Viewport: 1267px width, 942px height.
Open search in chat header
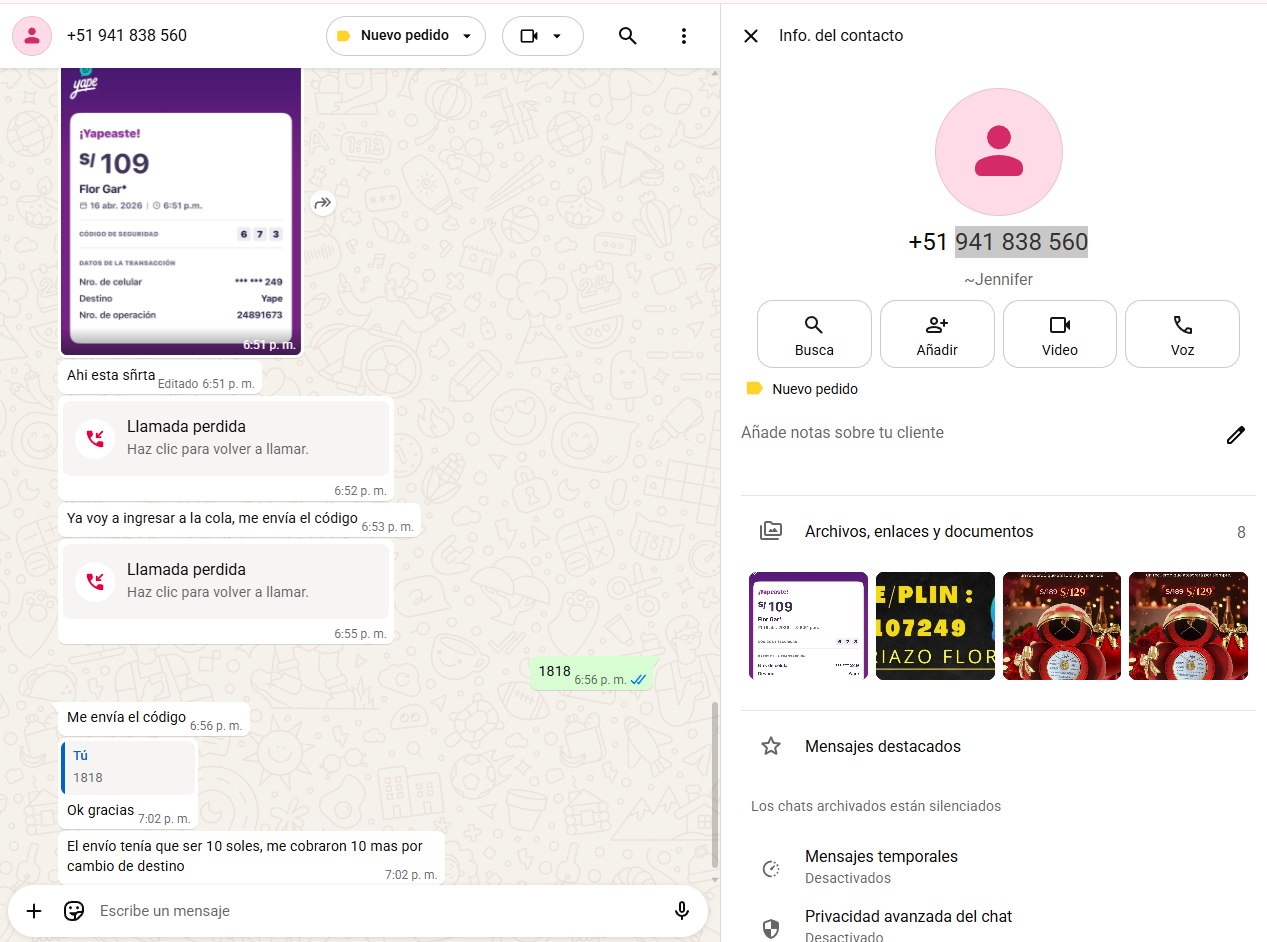tap(627, 36)
